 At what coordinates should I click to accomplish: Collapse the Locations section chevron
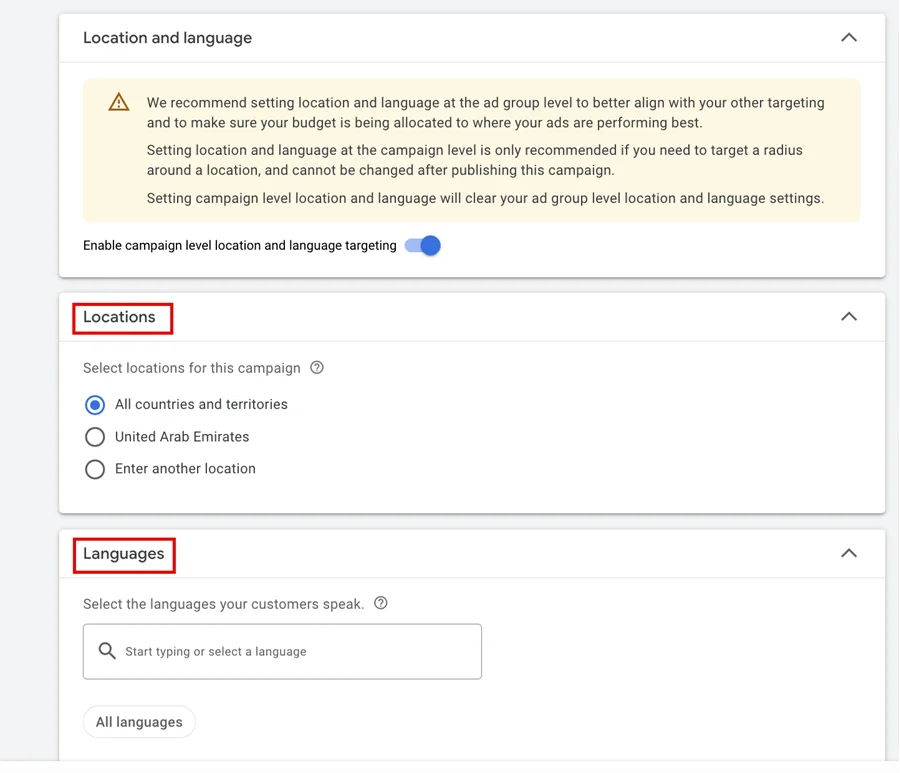849,317
